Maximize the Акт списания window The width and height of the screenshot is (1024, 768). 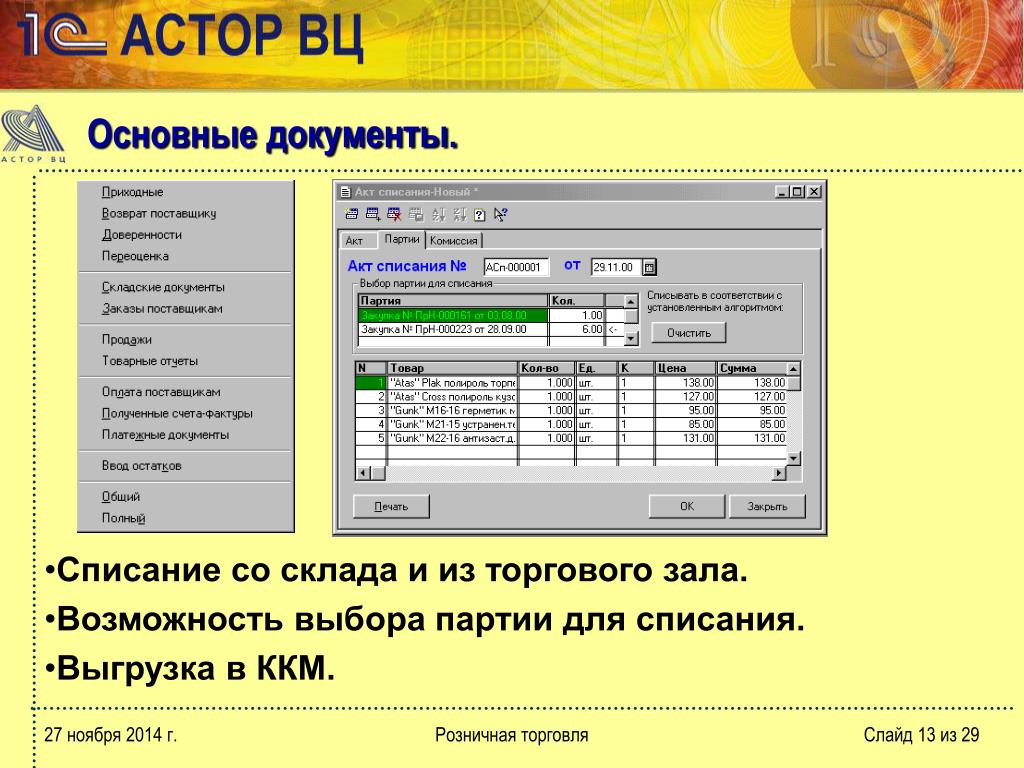[x=797, y=192]
